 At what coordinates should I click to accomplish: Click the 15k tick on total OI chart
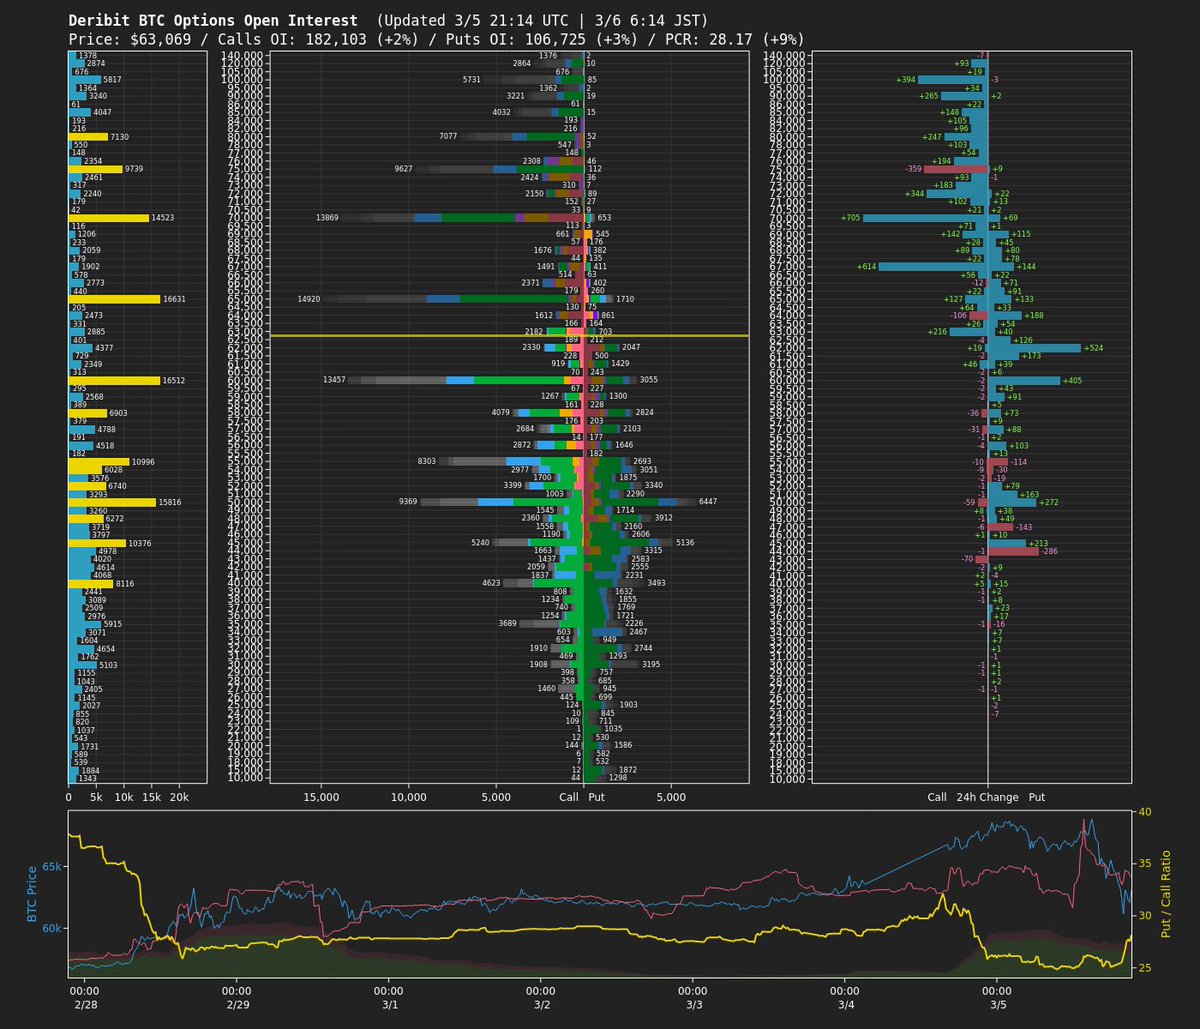pos(151,798)
